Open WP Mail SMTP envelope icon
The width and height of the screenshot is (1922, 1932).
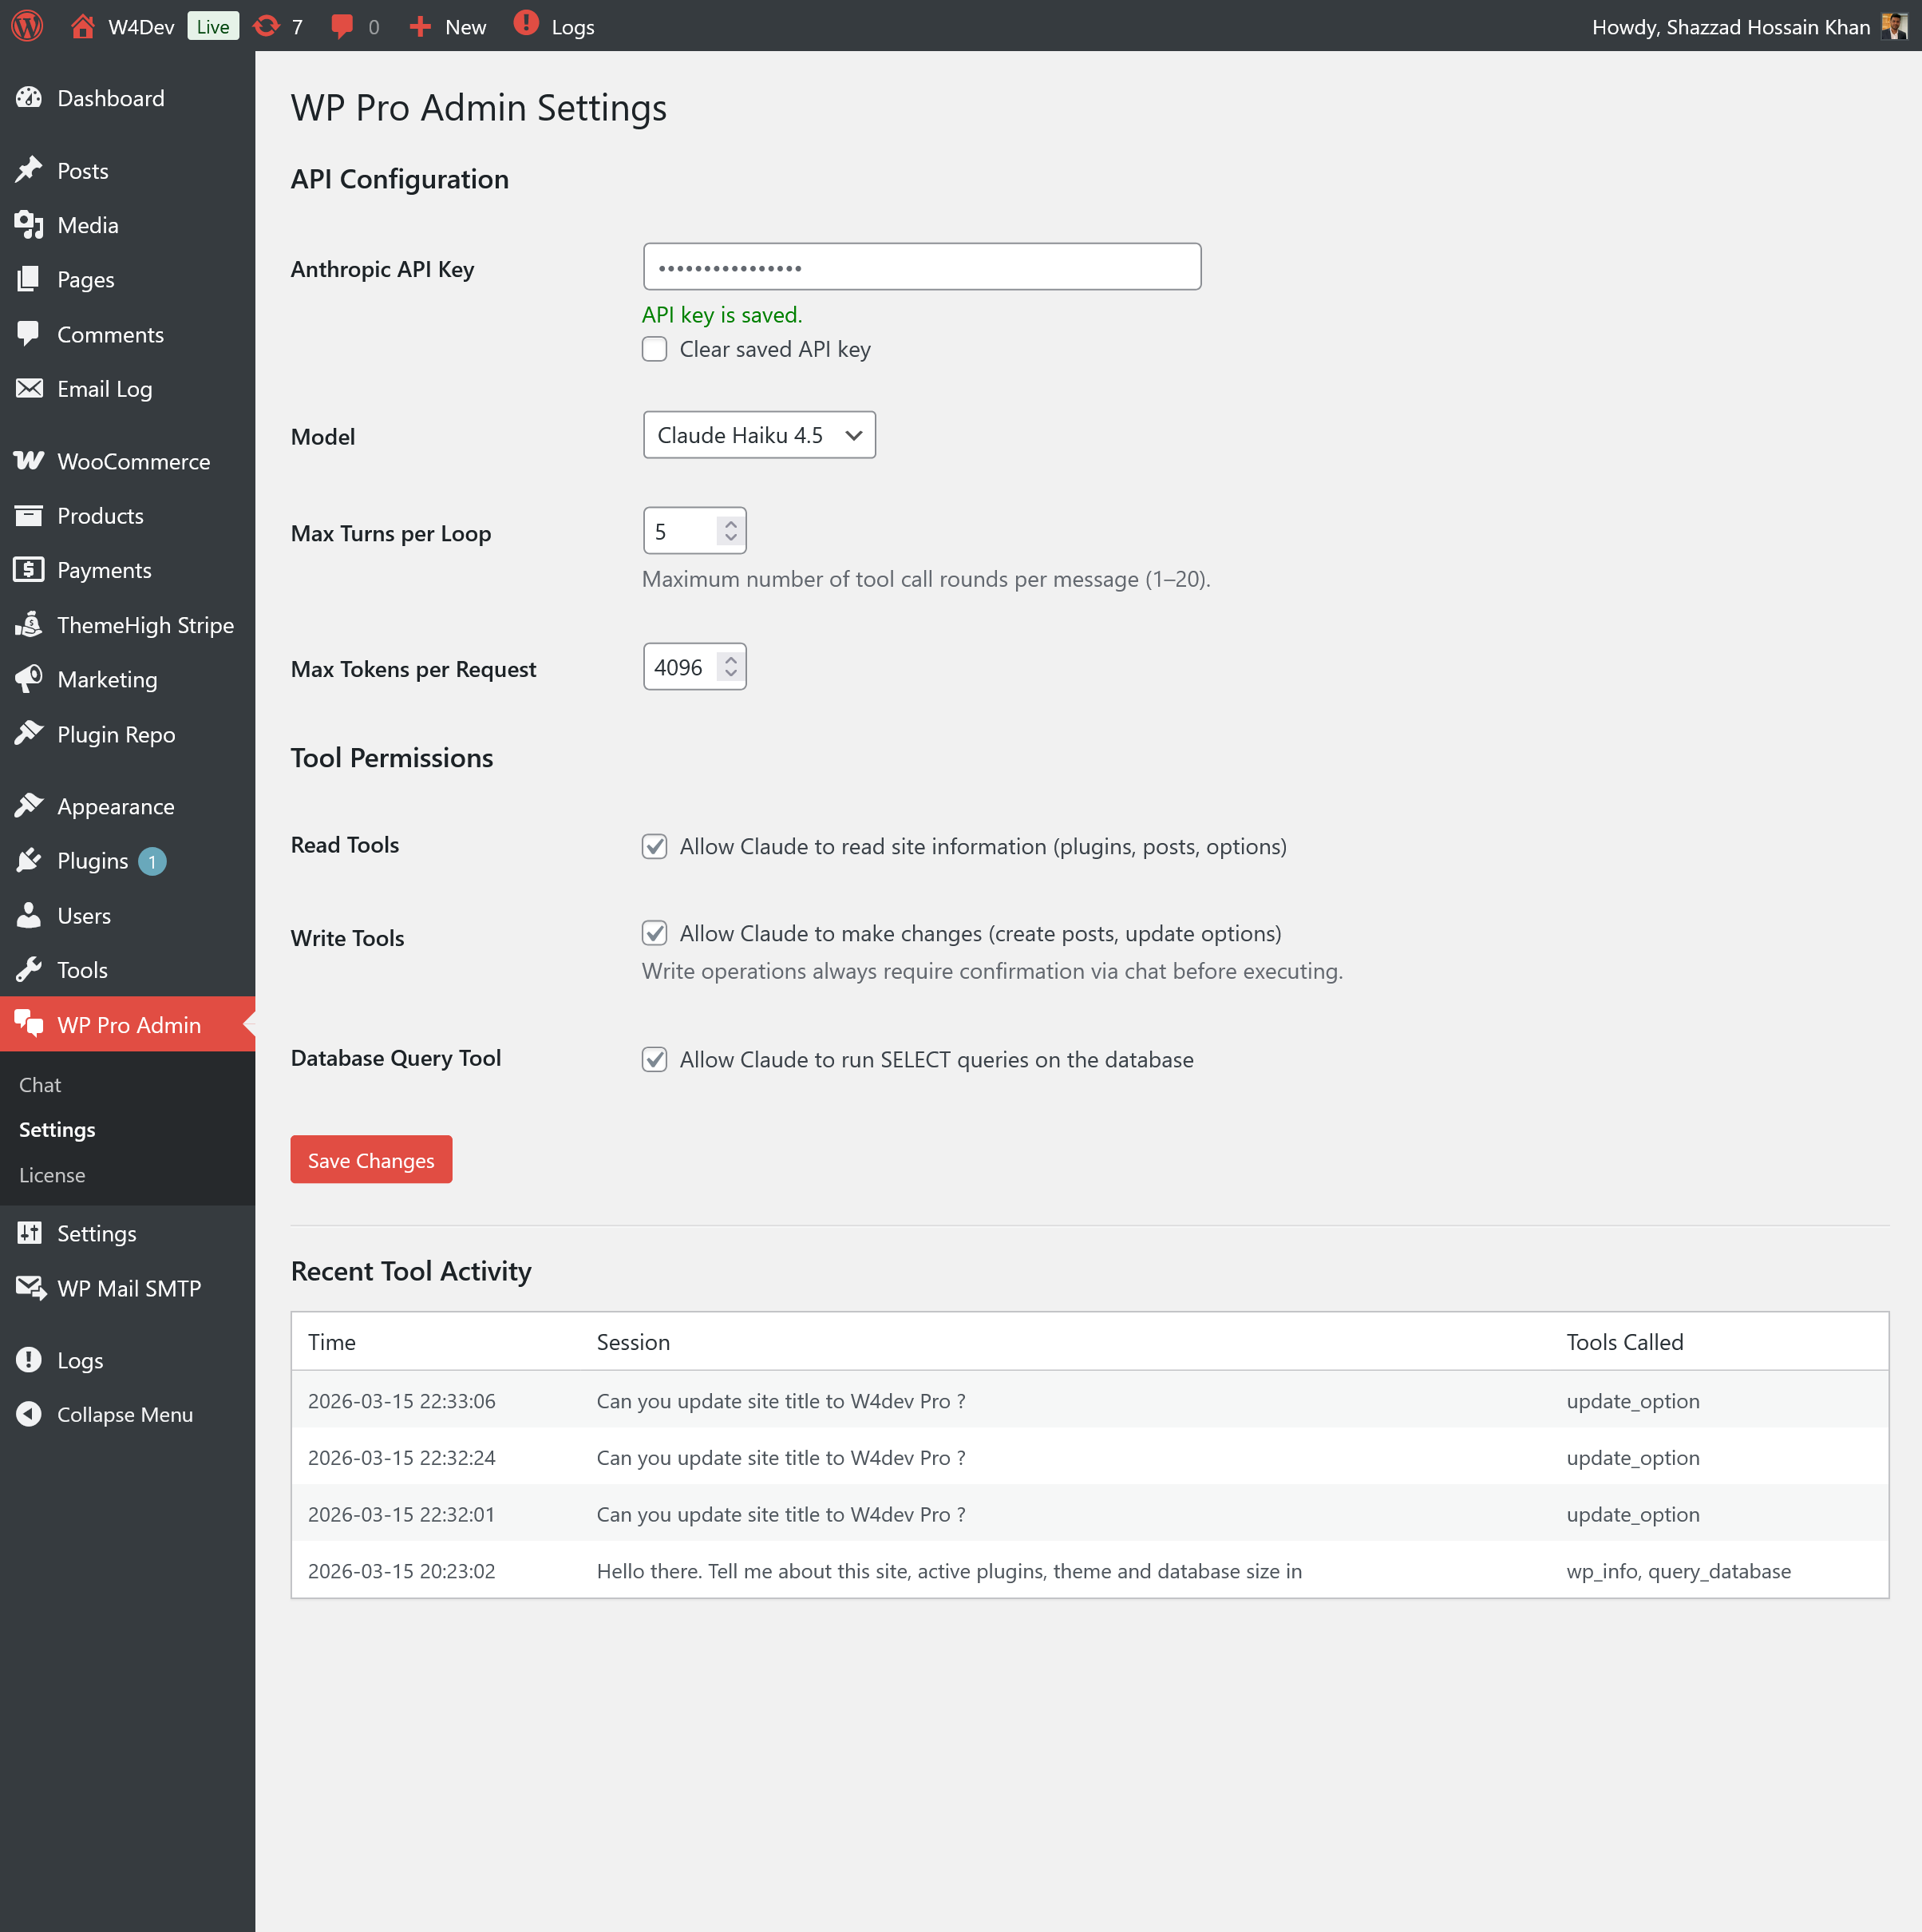[x=30, y=1288]
